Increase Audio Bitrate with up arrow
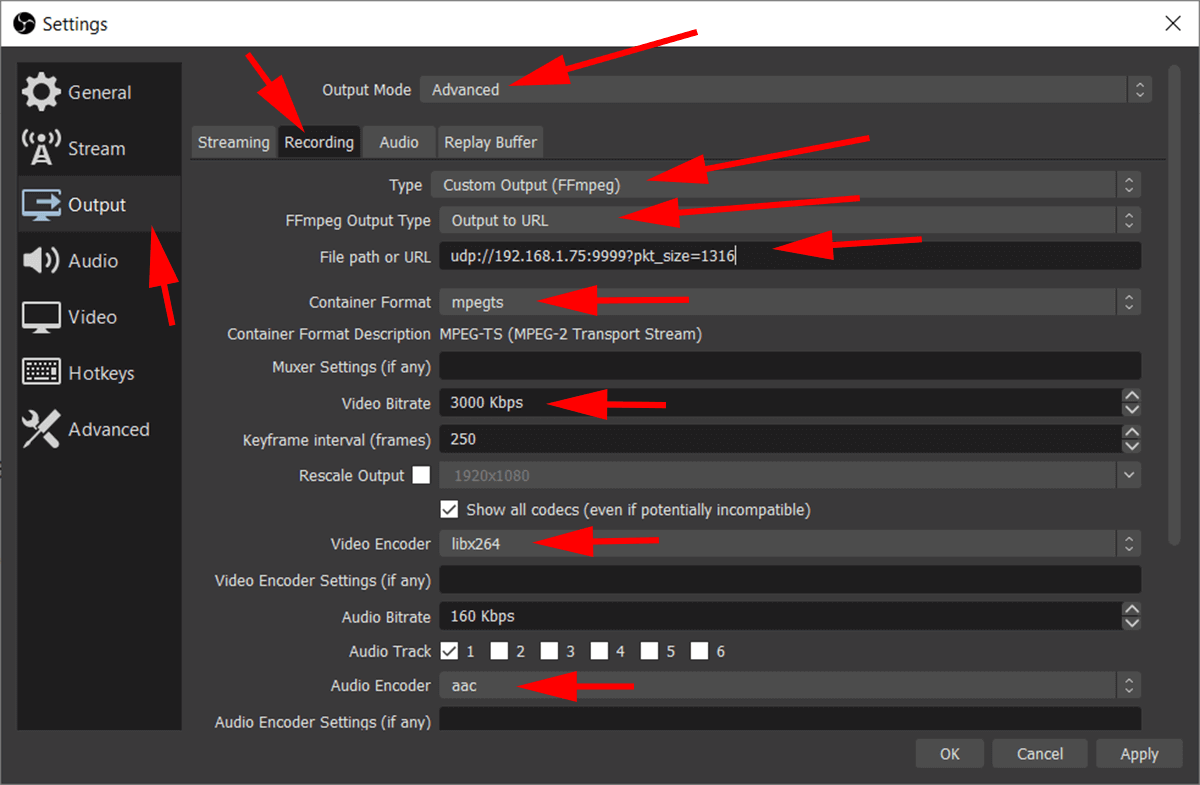 pos(1132,609)
